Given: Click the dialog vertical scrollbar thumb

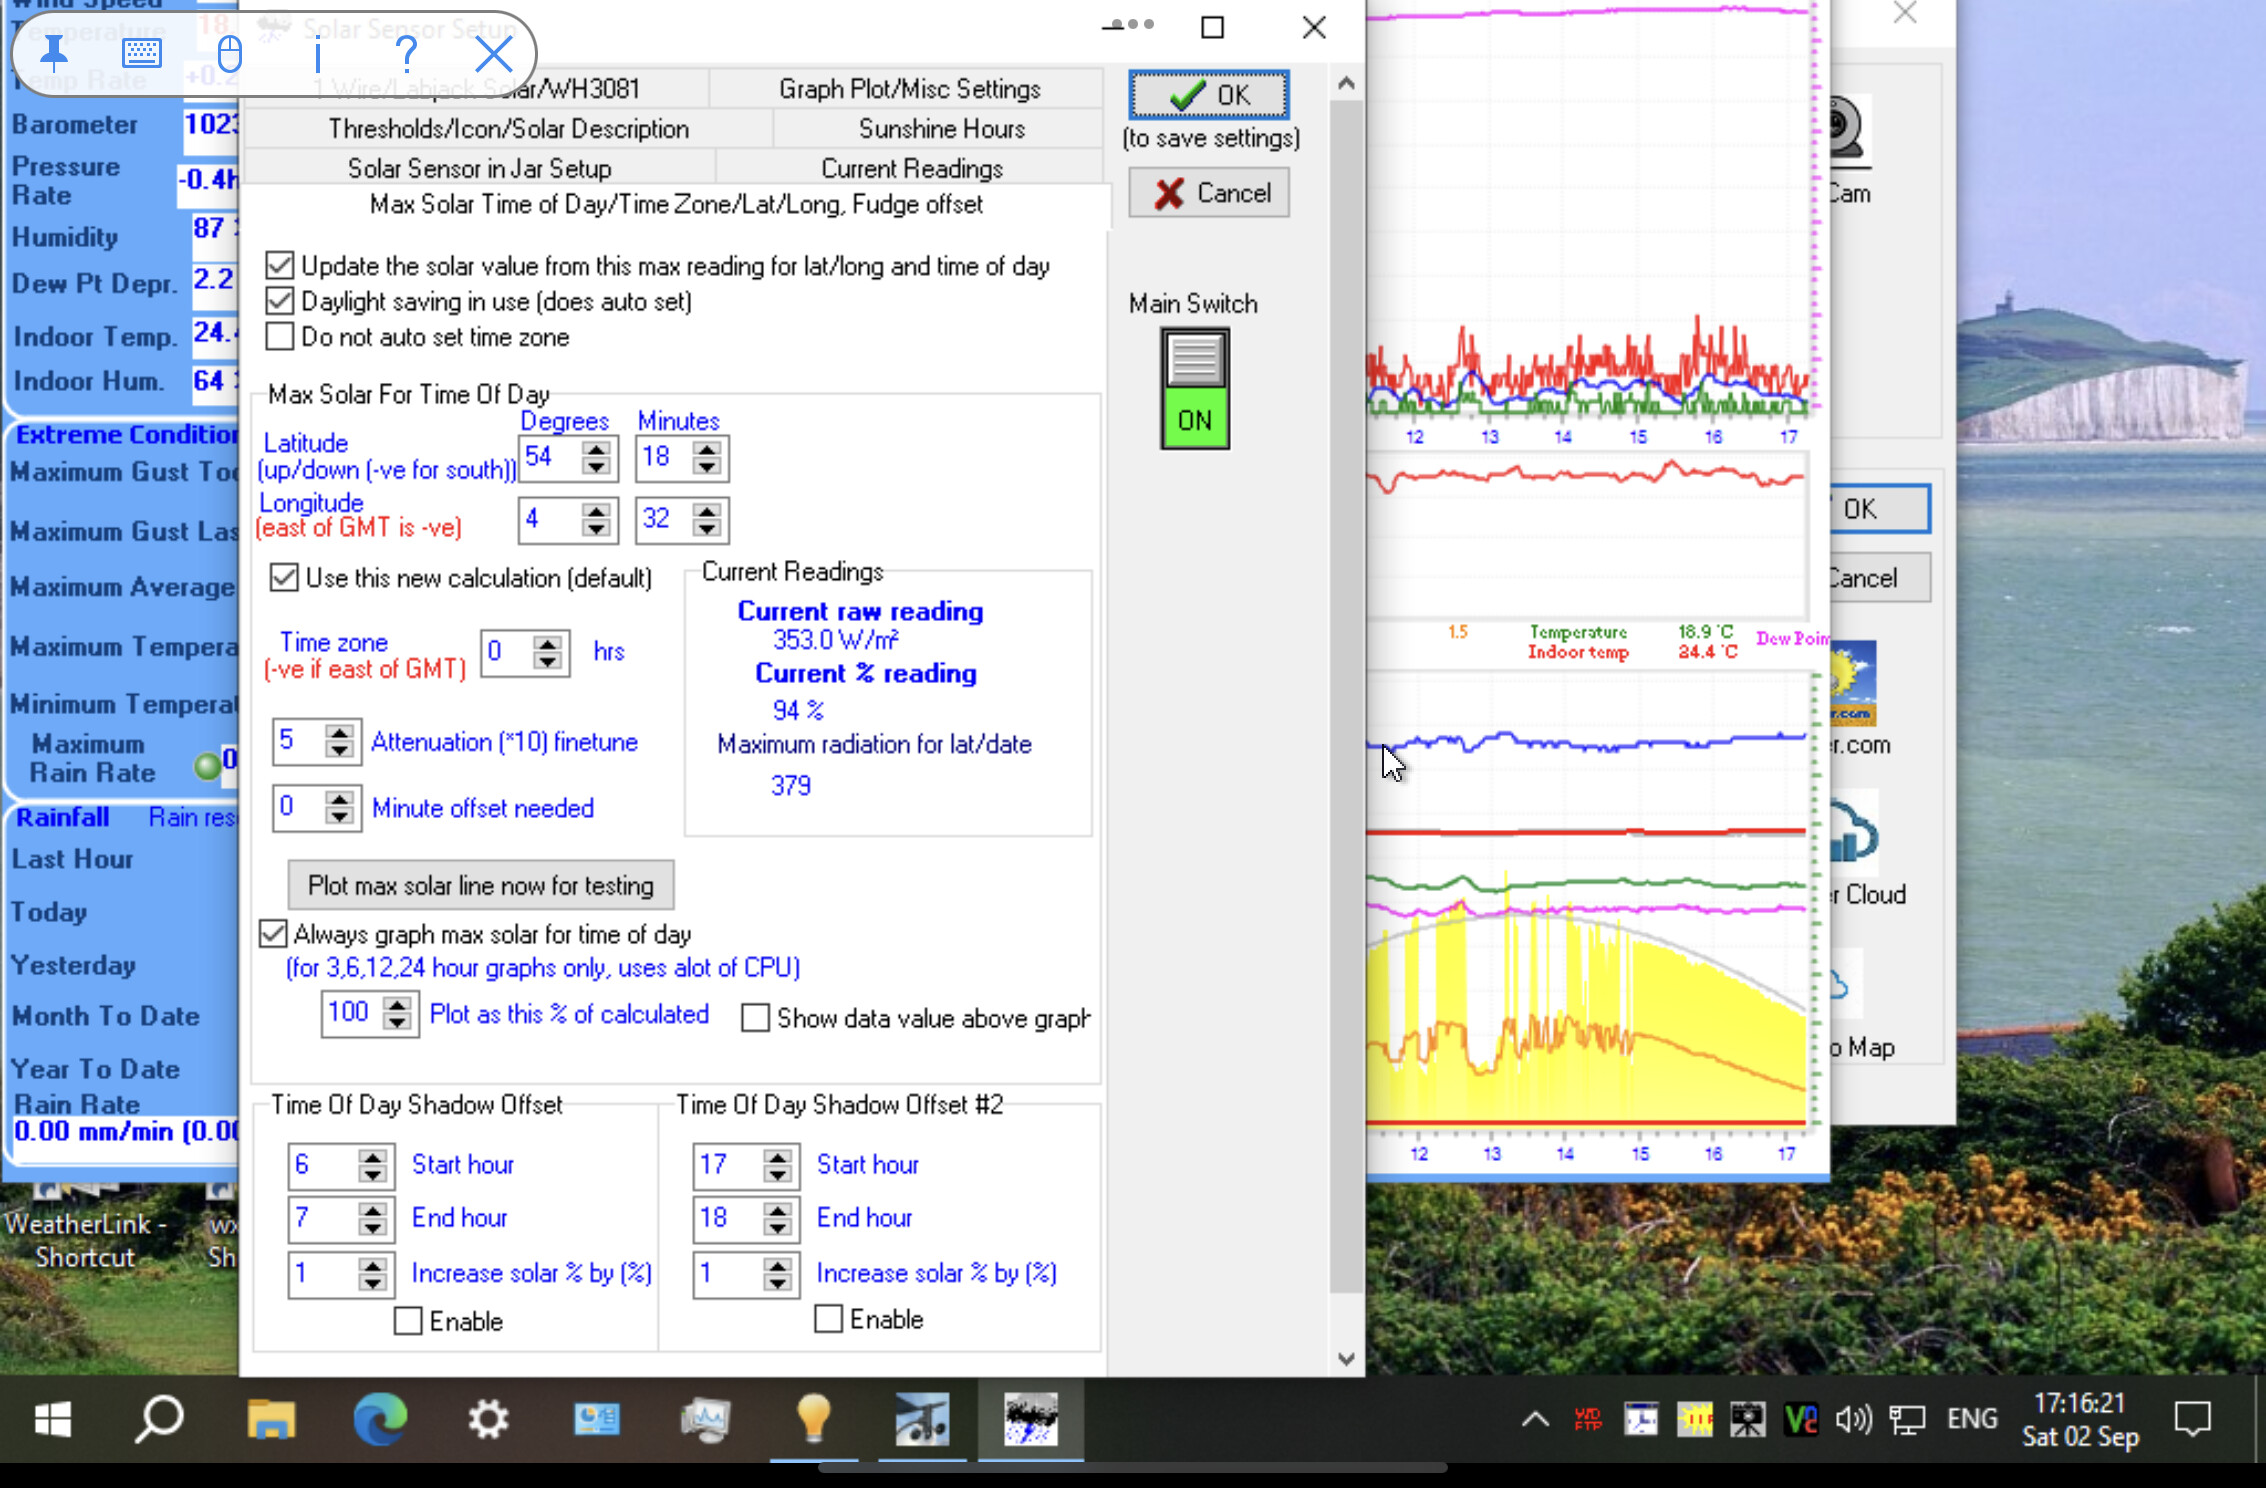Looking at the screenshot, I should click(1346, 695).
